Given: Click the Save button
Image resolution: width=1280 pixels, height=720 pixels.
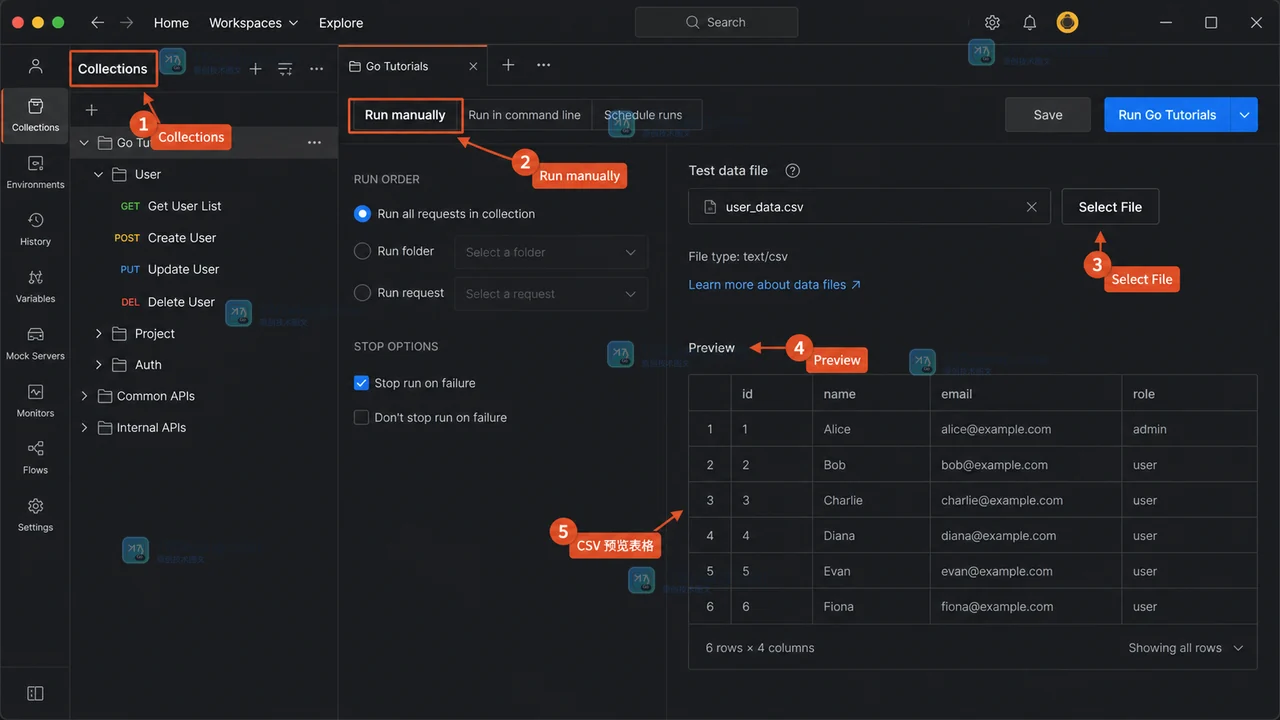Looking at the screenshot, I should pyautogui.click(x=1048, y=115).
